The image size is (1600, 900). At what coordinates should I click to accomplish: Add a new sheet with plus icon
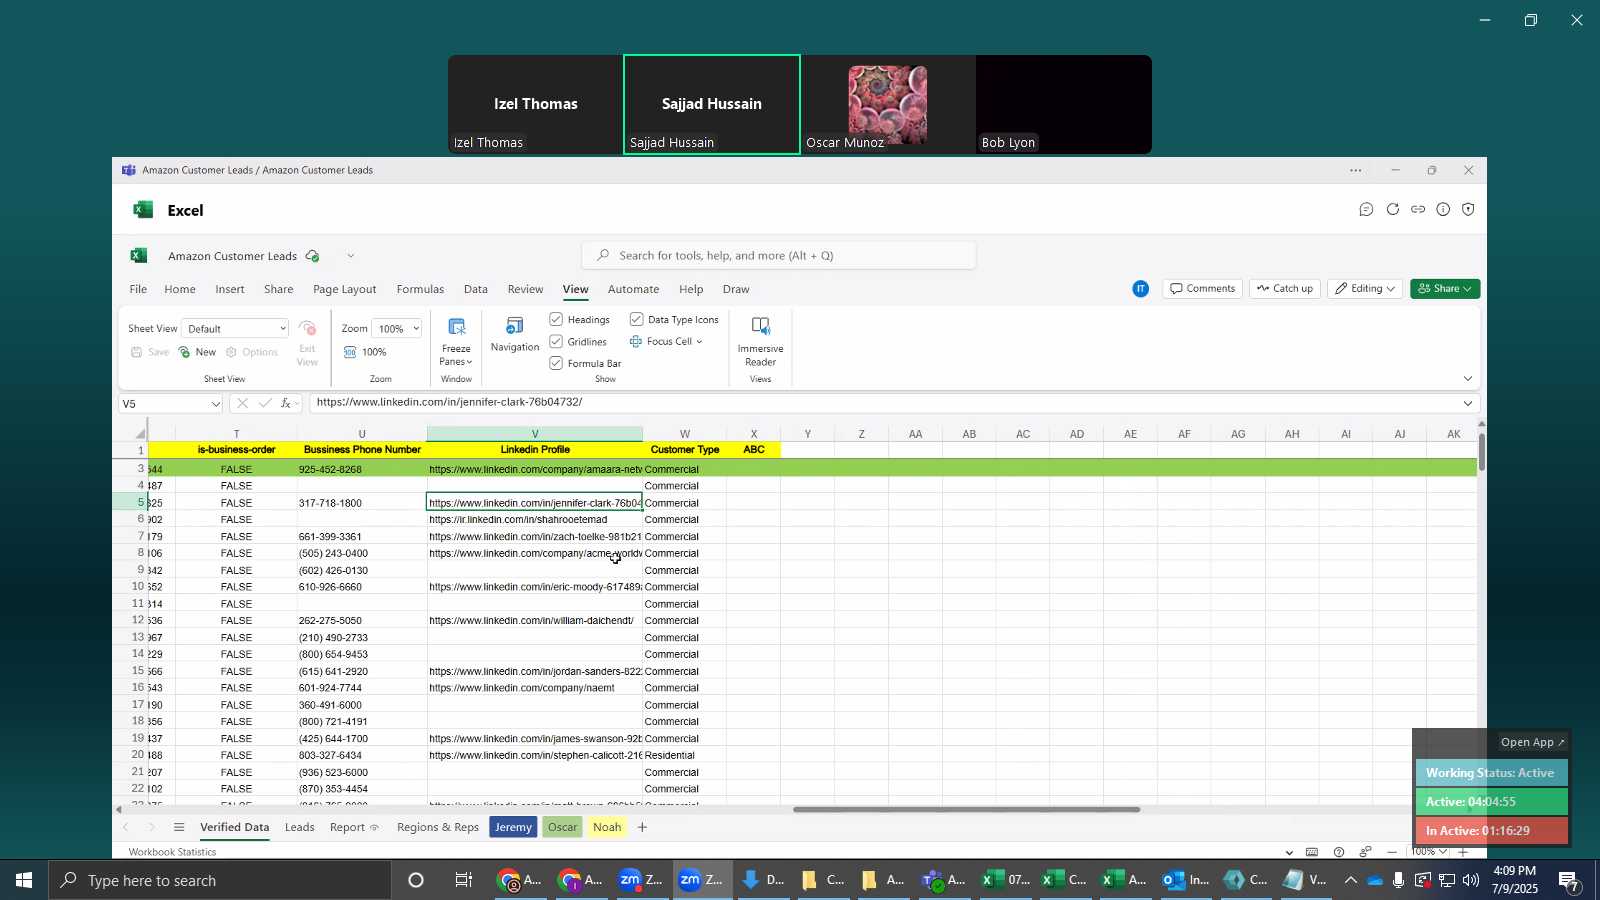642,828
